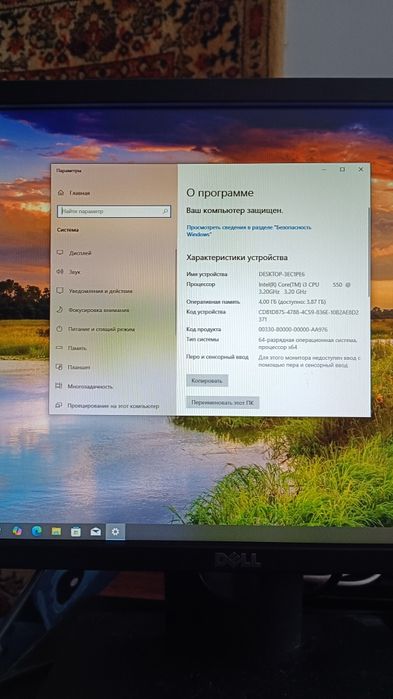This screenshot has height=699, width=393.
Task: Select the Планшет sidebar item
Action: 74,367
